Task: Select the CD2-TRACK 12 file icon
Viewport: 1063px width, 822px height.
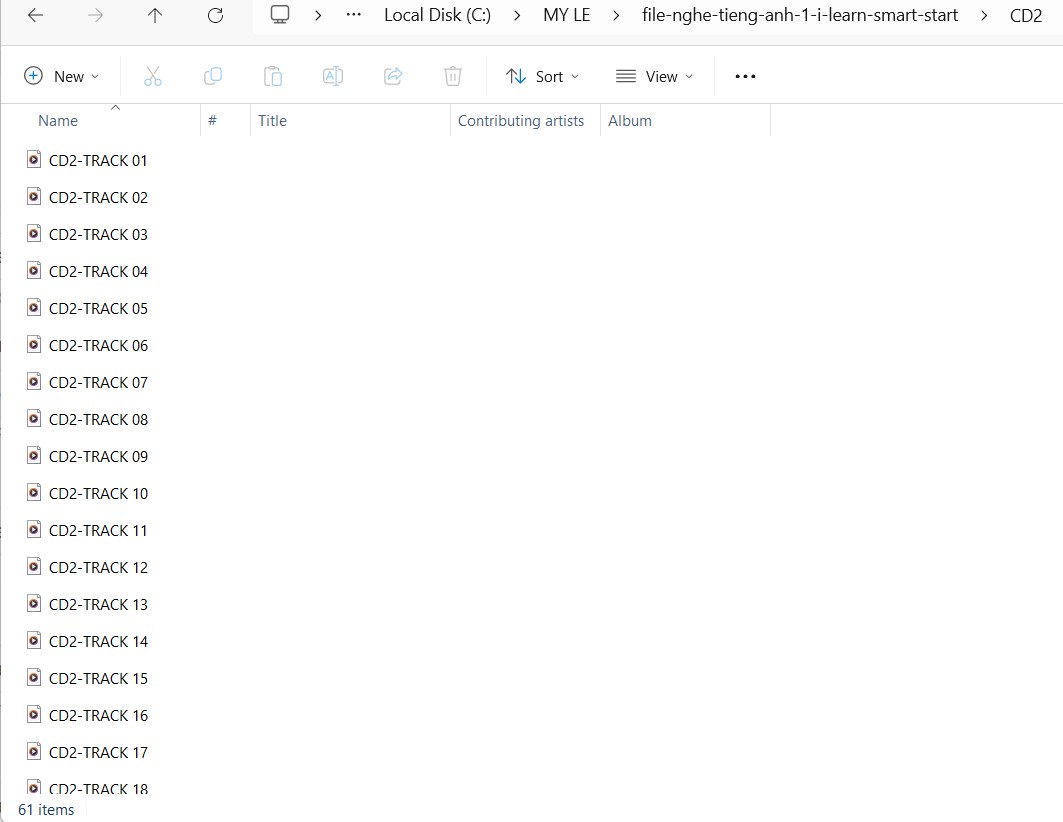Action: coord(34,566)
